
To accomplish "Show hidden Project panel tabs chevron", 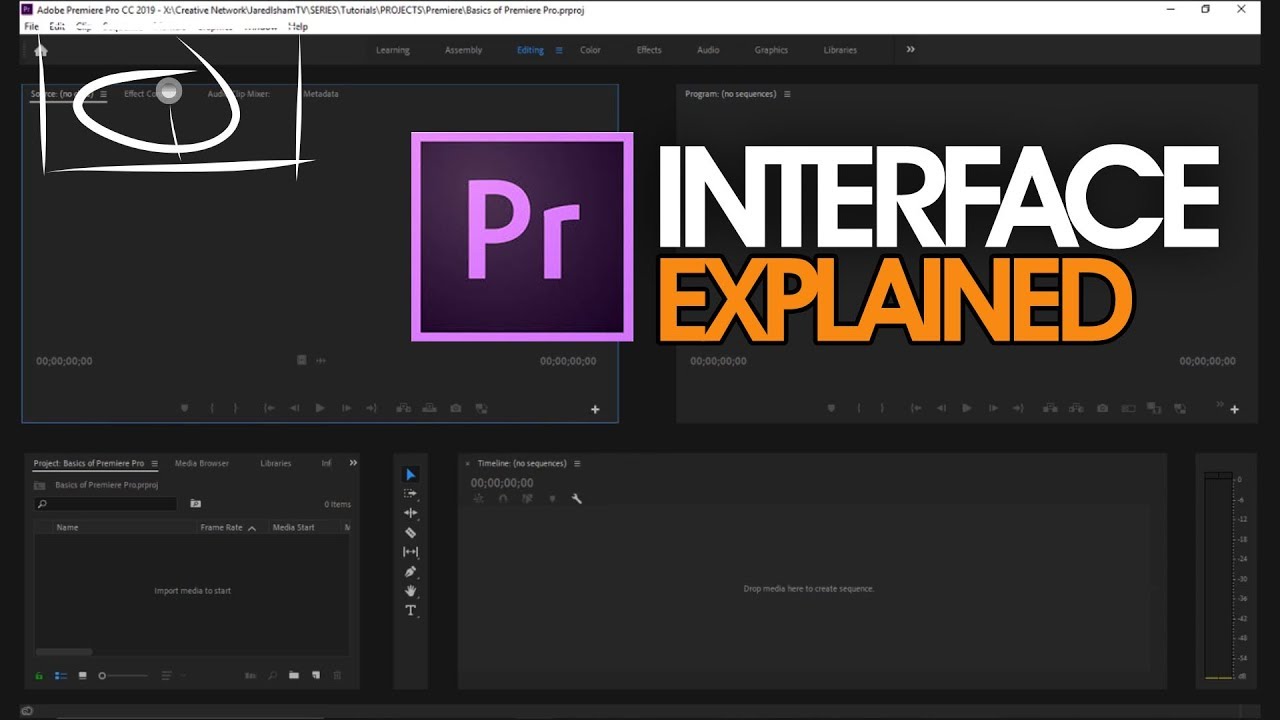I will tap(352, 463).
